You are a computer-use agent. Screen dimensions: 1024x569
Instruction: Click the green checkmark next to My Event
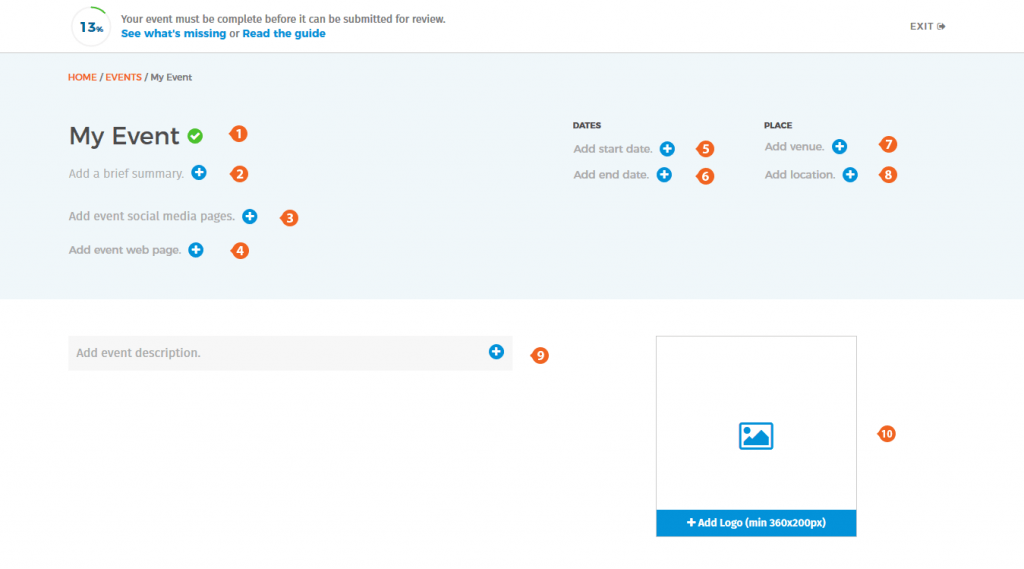click(x=195, y=136)
